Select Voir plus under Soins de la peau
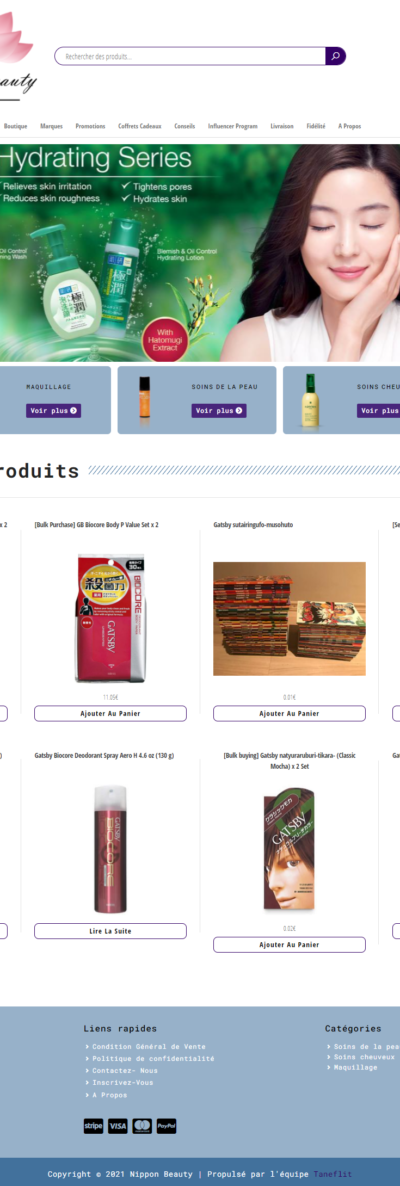The width and height of the screenshot is (400, 1186). coord(219,411)
